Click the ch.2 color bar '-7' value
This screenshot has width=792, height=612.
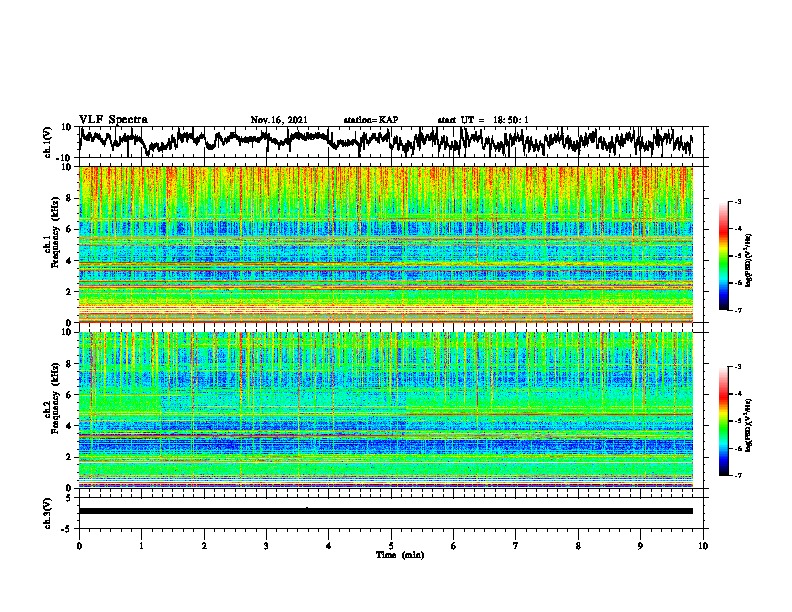tap(737, 475)
